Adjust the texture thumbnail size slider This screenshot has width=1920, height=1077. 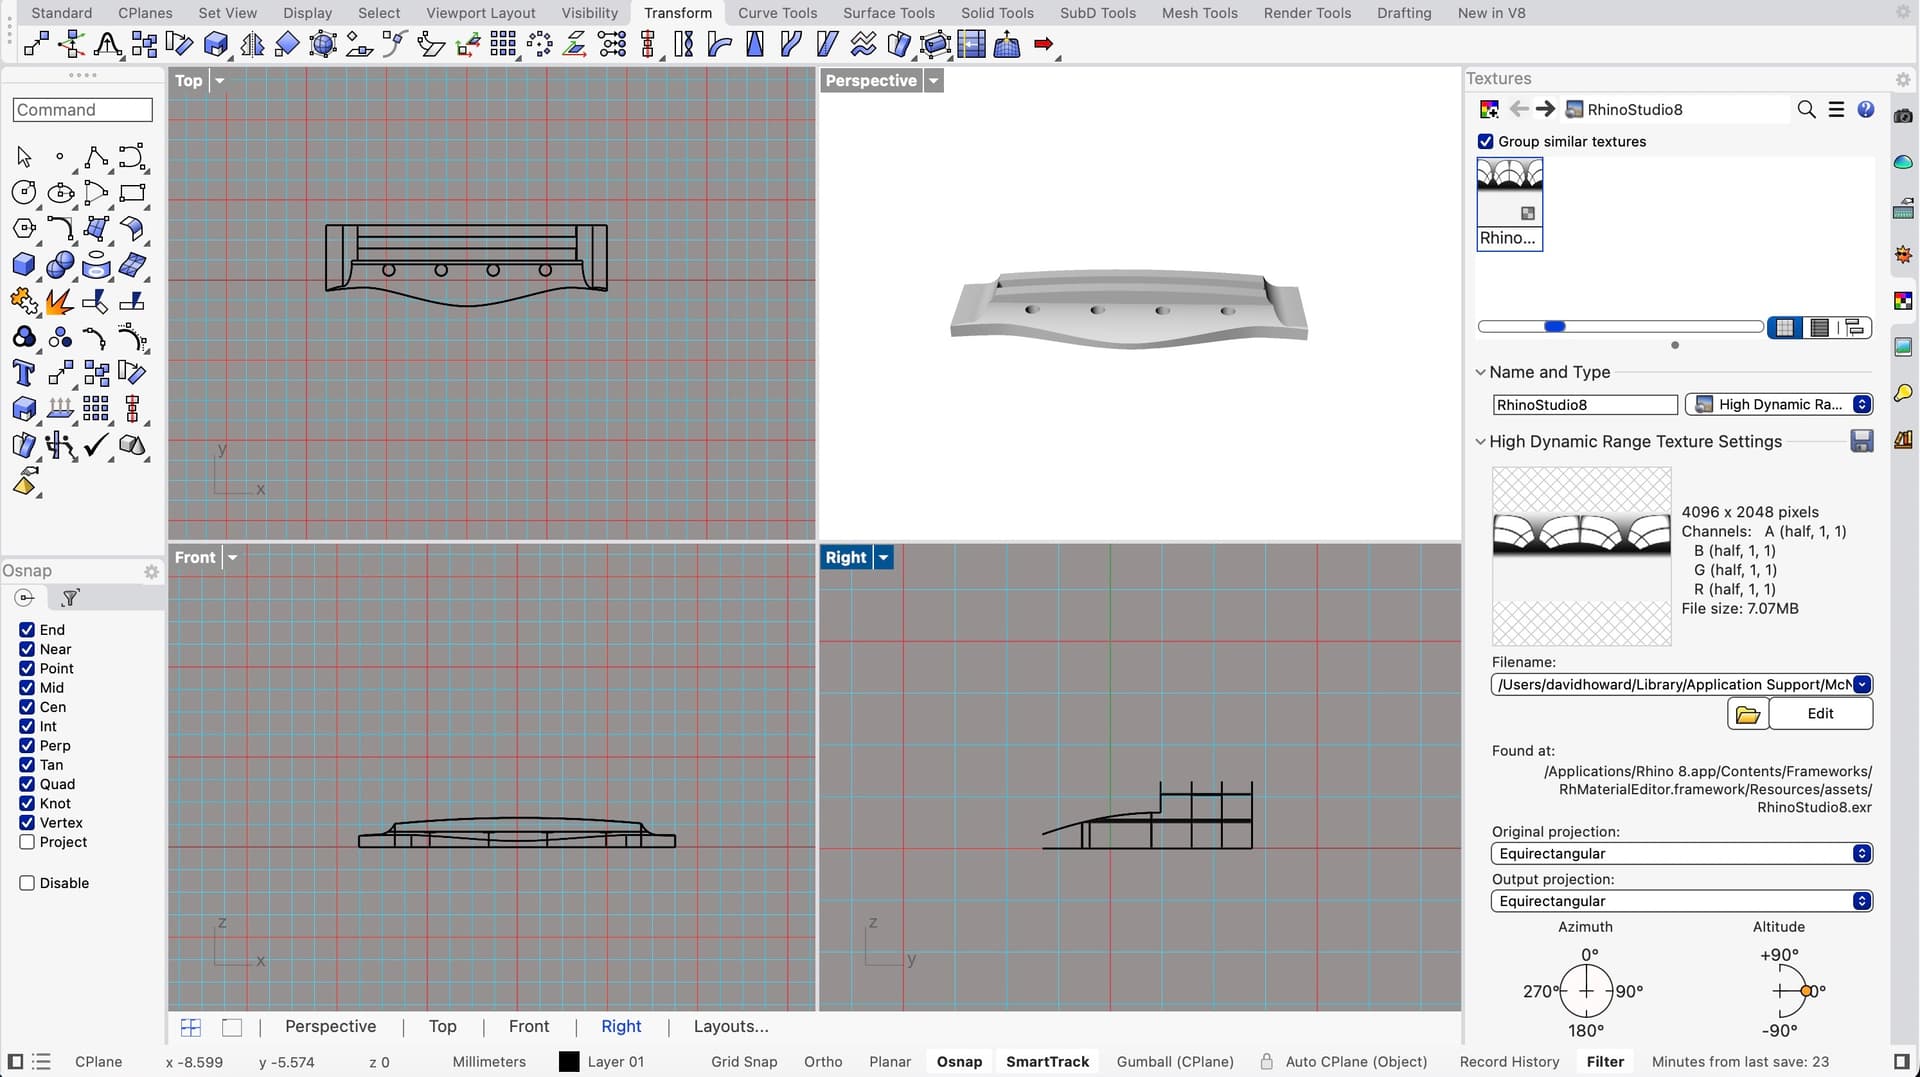[1555, 327]
